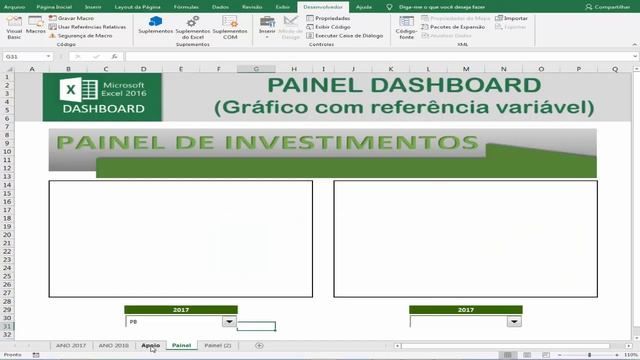Viewport: 640px width, 360px height.
Task: Open Suplementos do Excel
Action: [193, 27]
